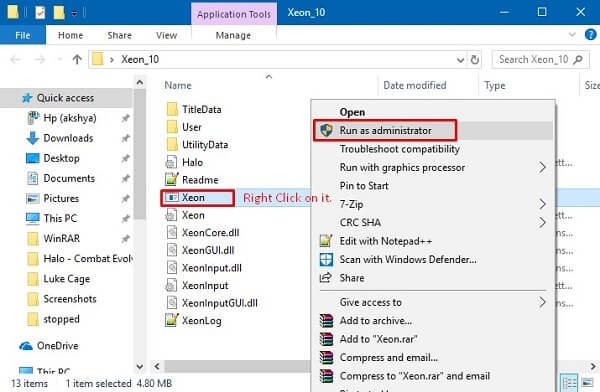Select the Readme file icon
The image size is (600, 392).
coord(171,180)
